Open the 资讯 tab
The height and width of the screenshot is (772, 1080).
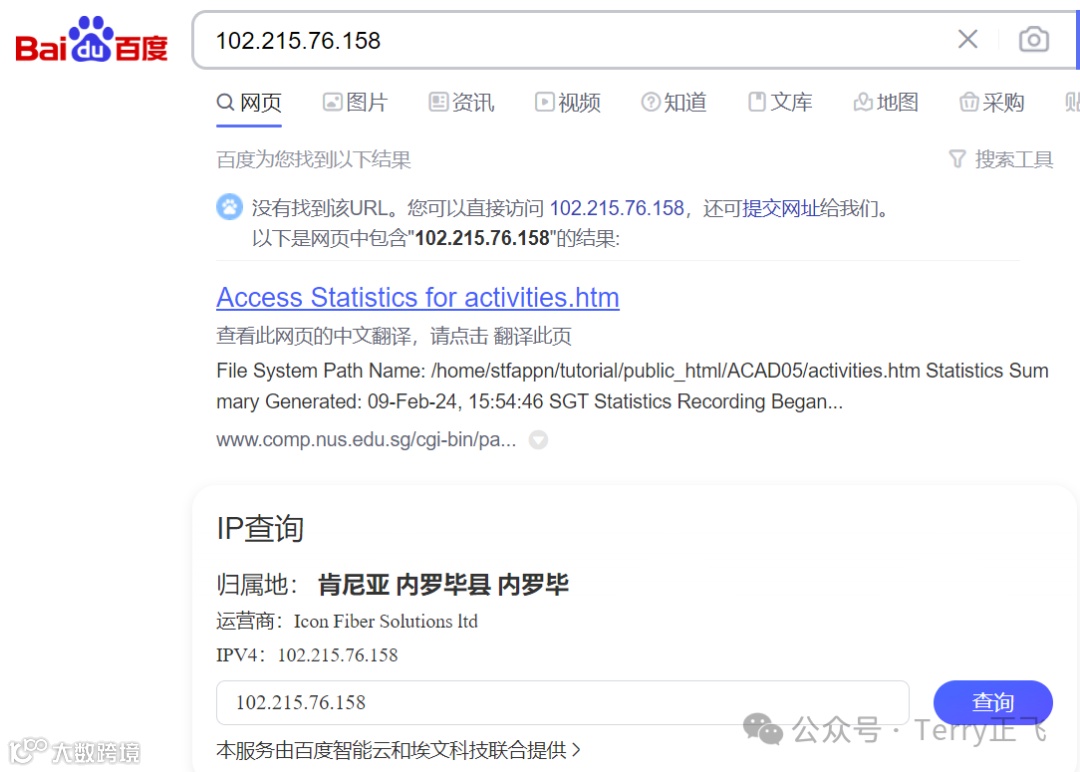point(461,103)
